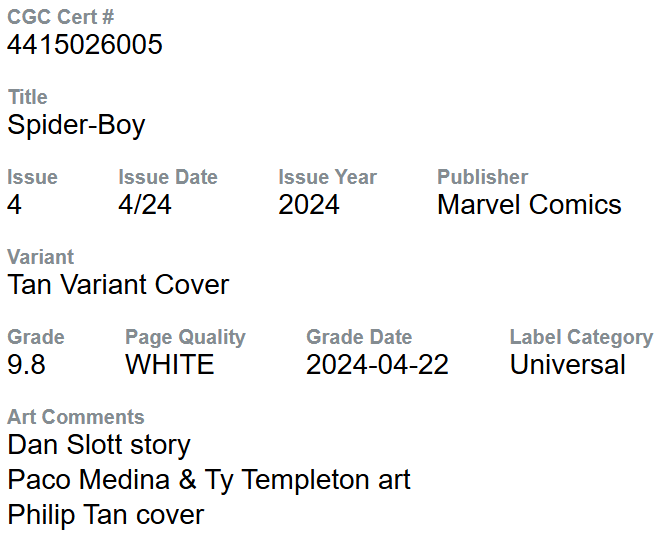
Task: Click the Art Comments heading
Action: coord(75,417)
